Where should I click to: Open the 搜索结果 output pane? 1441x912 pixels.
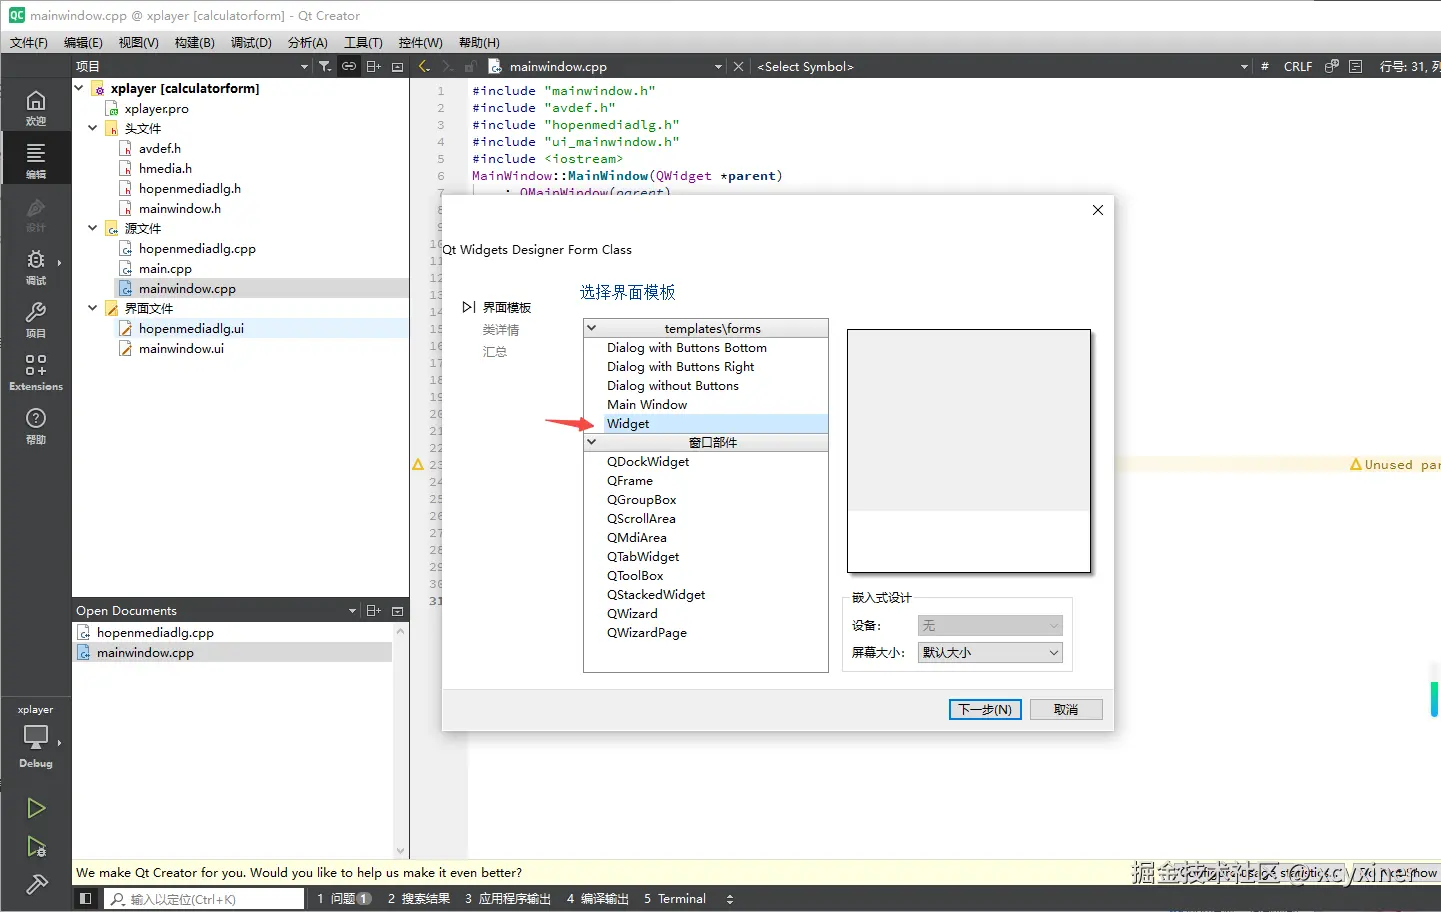[x=419, y=899]
